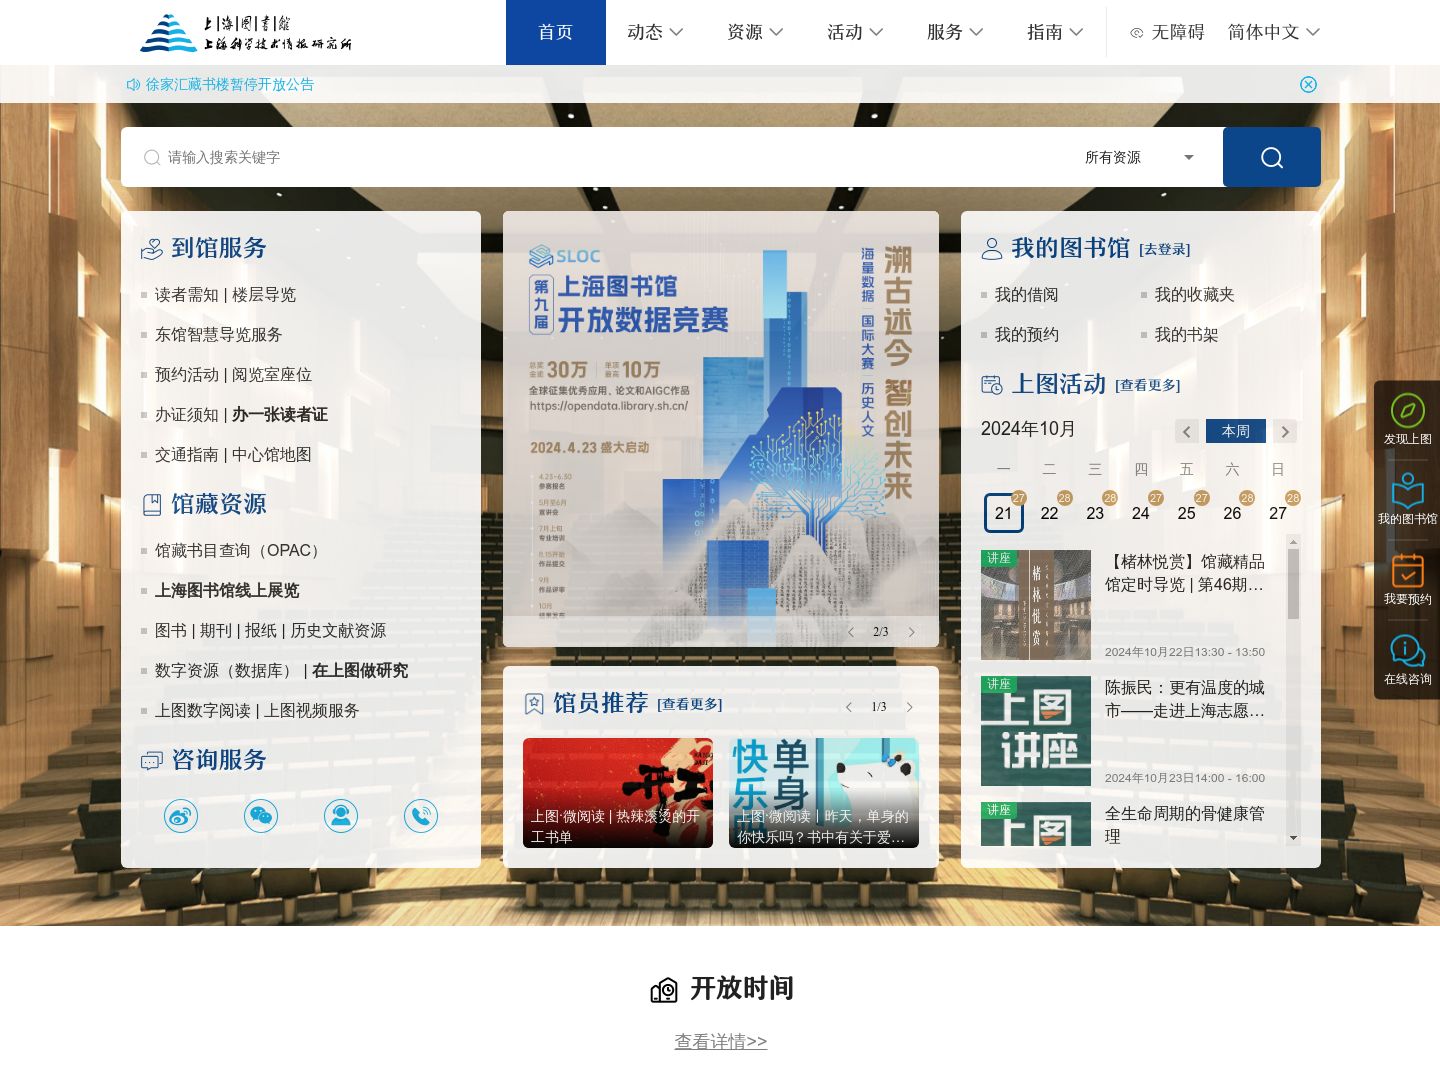Viewport: 1440px width, 1080px height.
Task: Open 上图活动 查看更多 link
Action: point(1148,386)
